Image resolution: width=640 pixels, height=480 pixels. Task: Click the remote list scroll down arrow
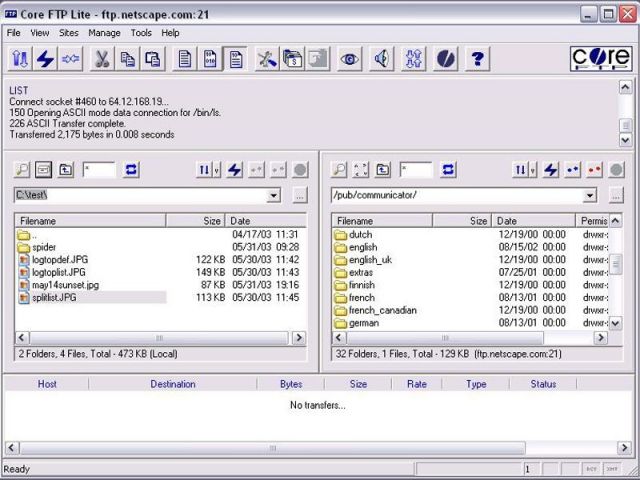click(x=615, y=323)
